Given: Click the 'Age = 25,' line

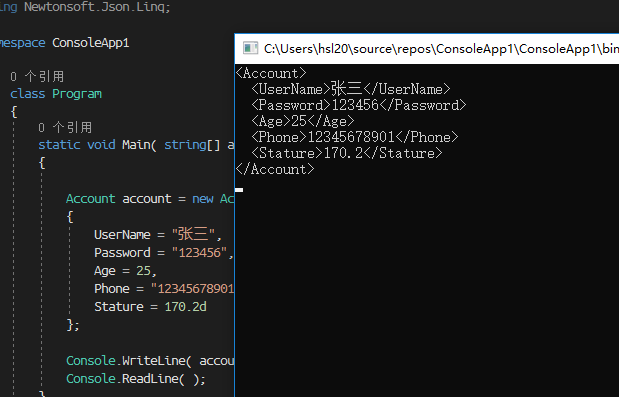Looking at the screenshot, I should (x=126, y=271).
